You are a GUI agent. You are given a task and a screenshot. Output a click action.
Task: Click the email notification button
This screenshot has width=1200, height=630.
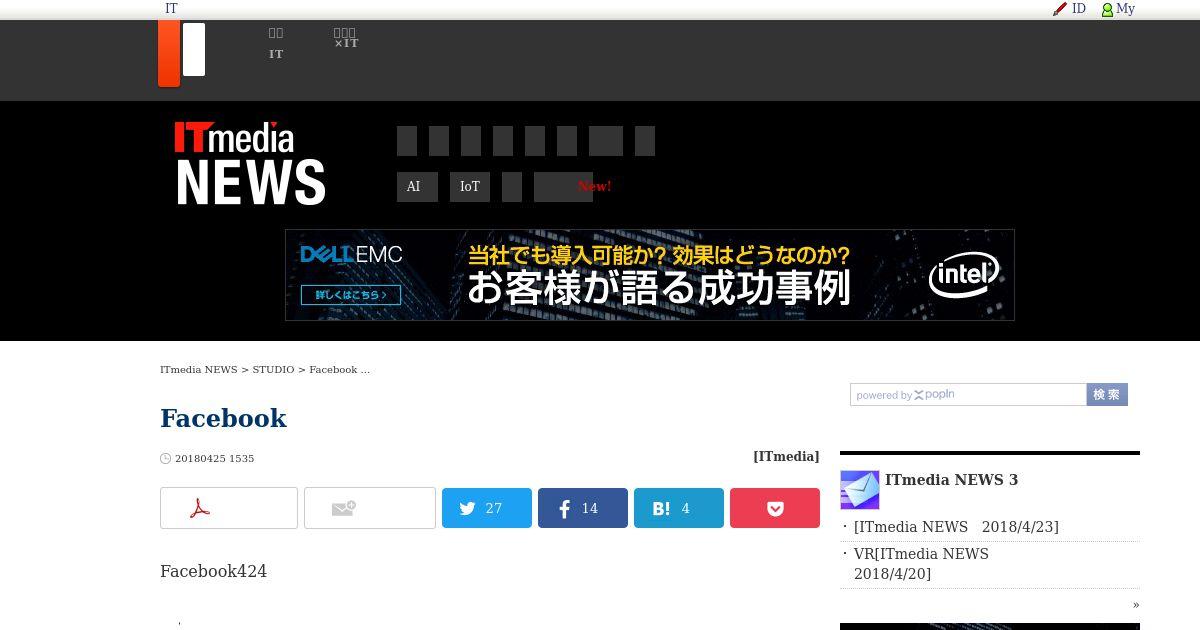[x=370, y=508]
